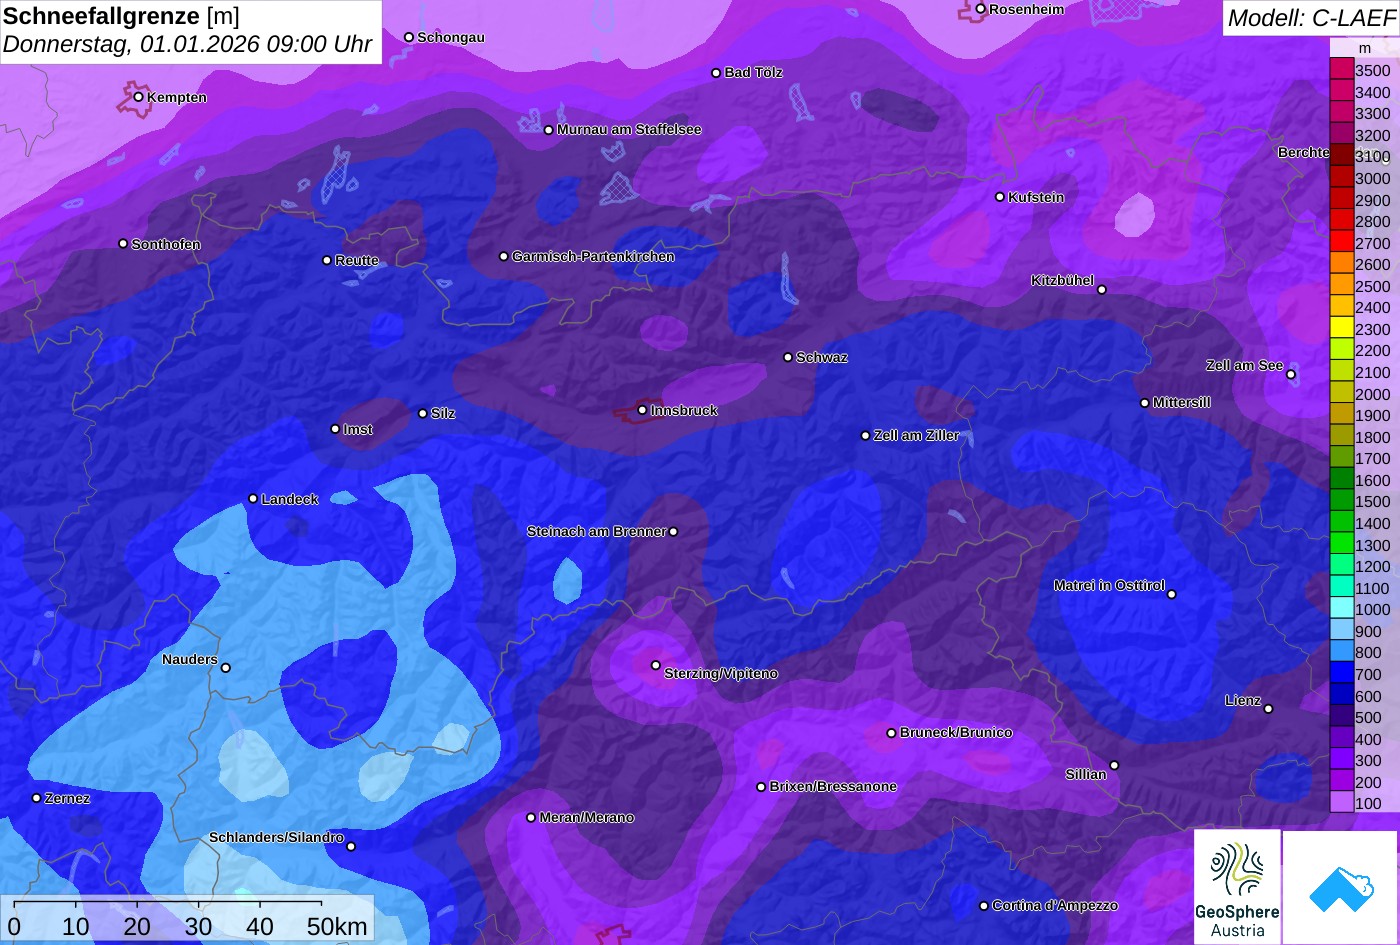
Task: Click the Rosenheim city marker dot
Action: coord(981,9)
